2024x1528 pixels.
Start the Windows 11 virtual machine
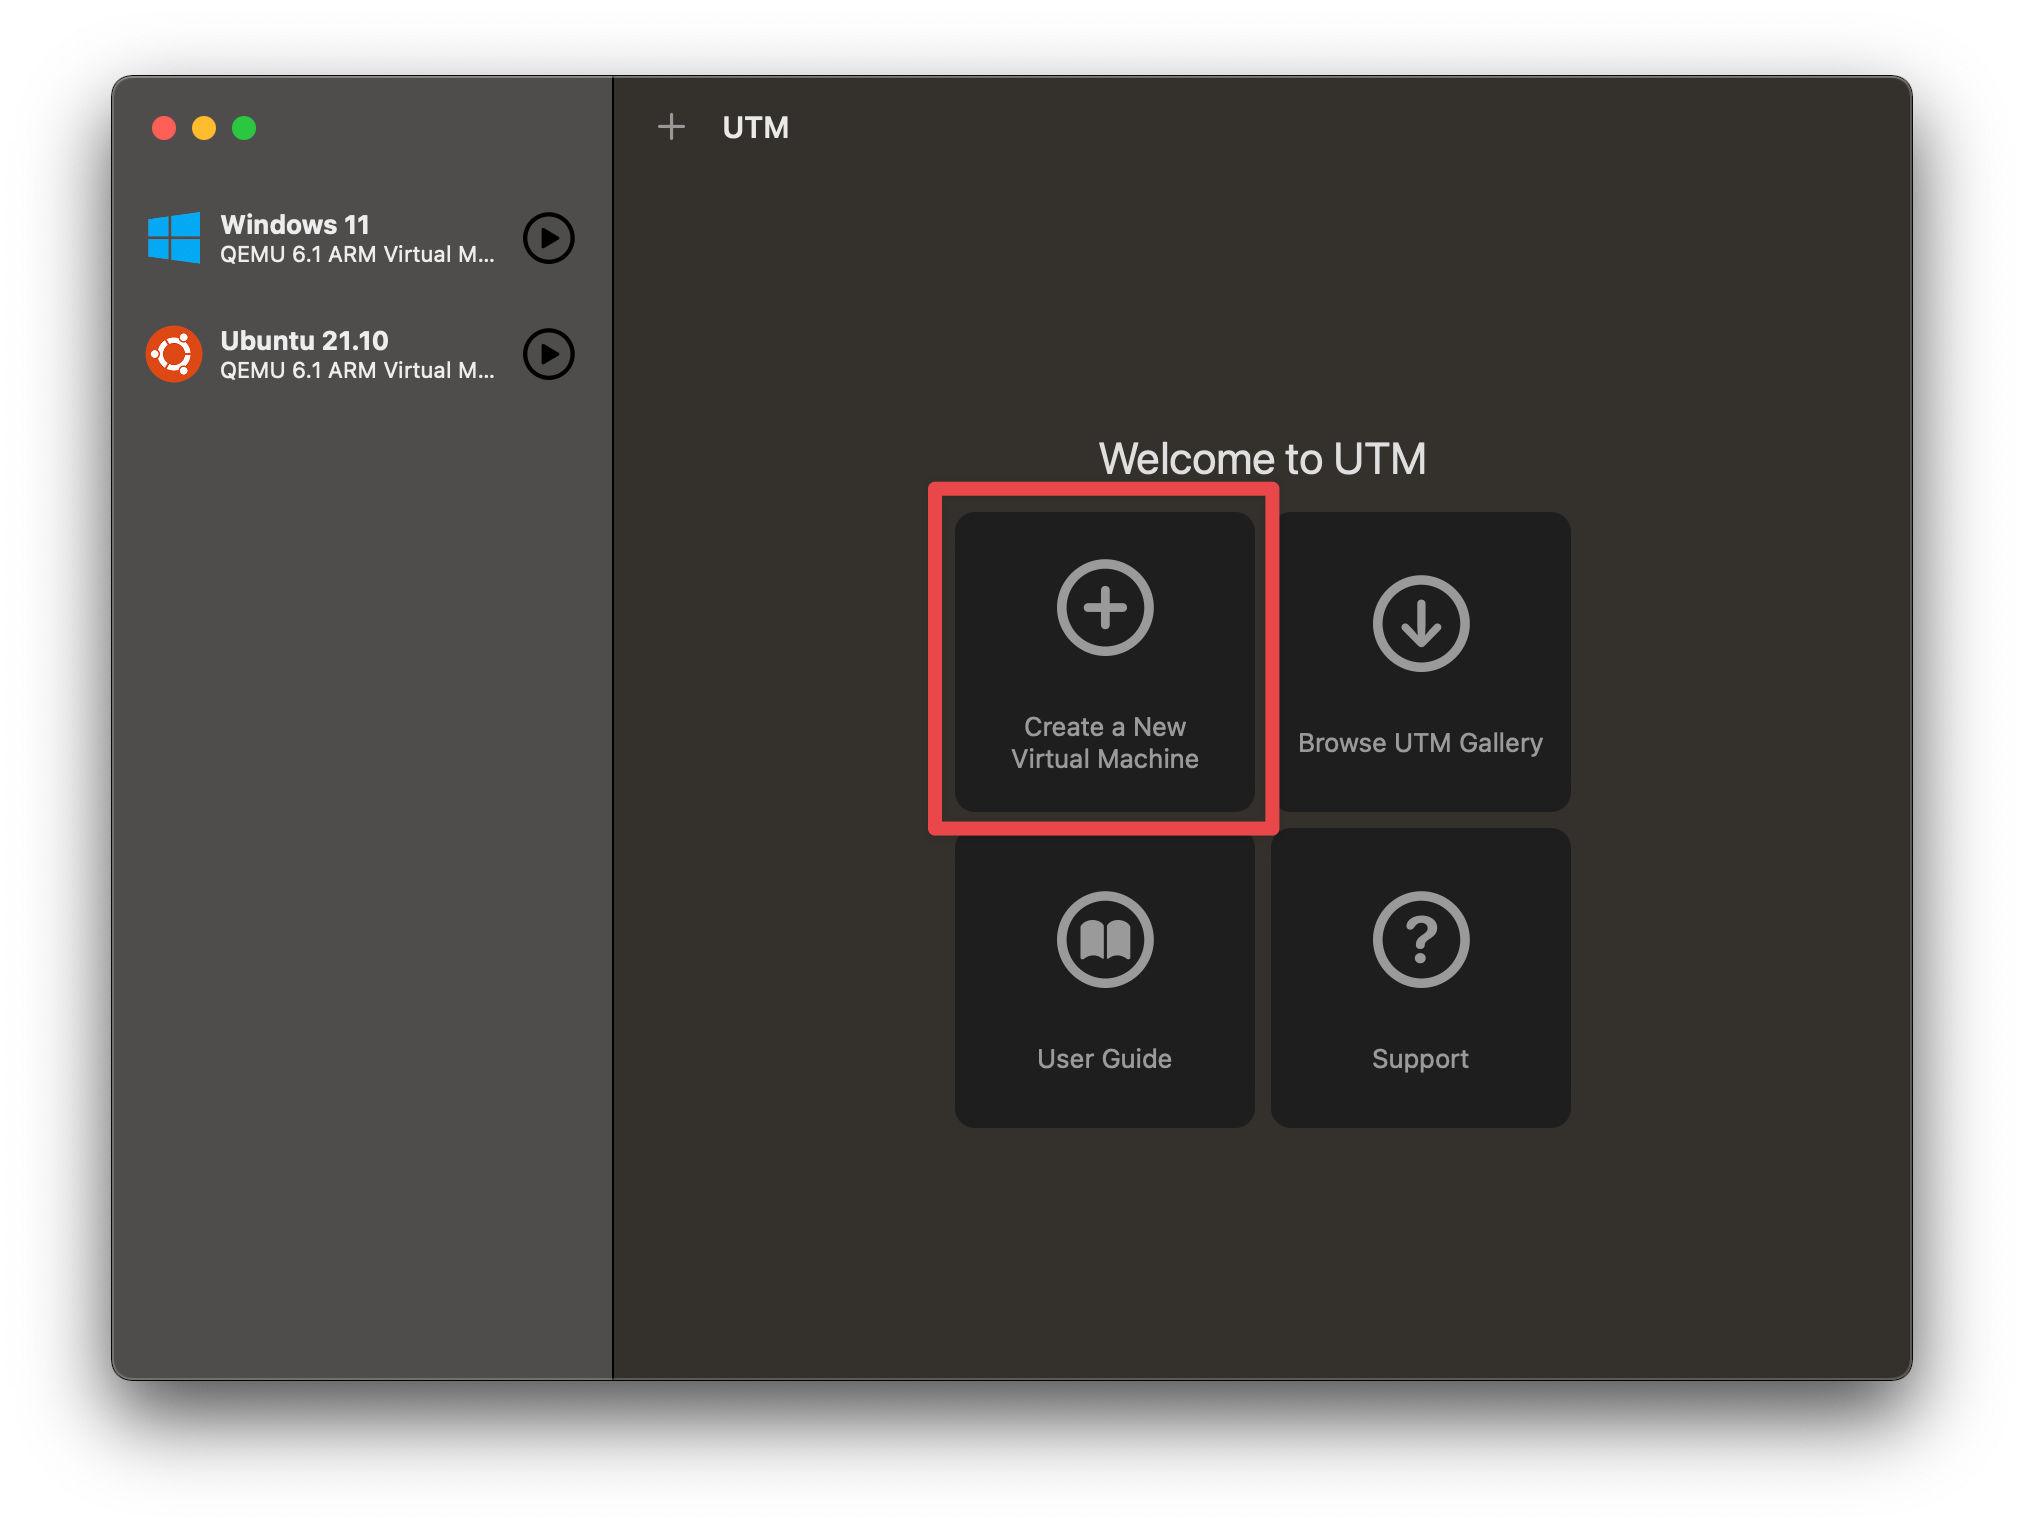click(547, 238)
